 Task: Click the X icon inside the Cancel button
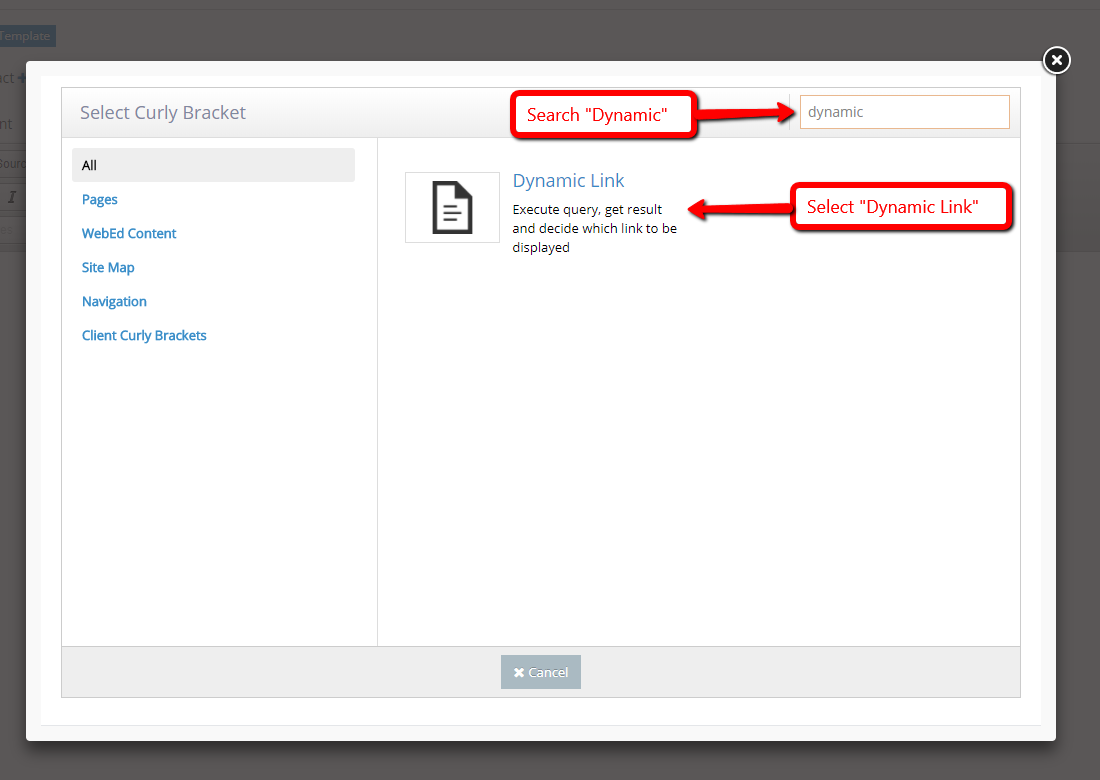(x=519, y=672)
